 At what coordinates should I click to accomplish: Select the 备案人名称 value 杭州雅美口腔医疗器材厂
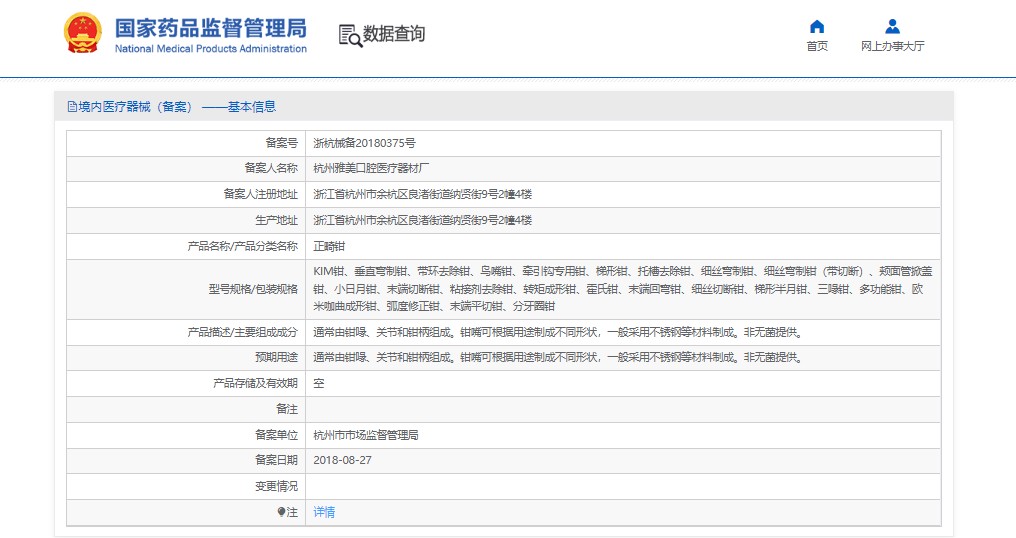372,168
